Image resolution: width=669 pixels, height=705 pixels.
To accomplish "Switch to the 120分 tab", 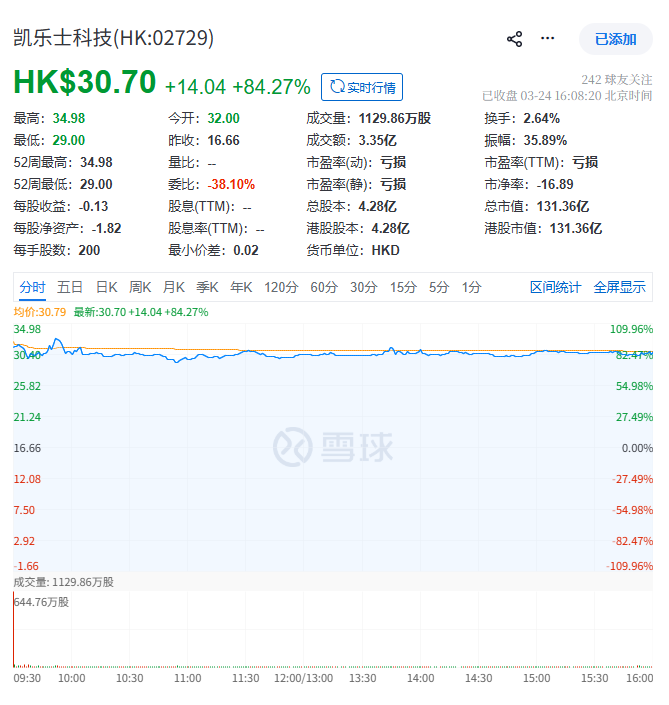I will tap(281, 287).
